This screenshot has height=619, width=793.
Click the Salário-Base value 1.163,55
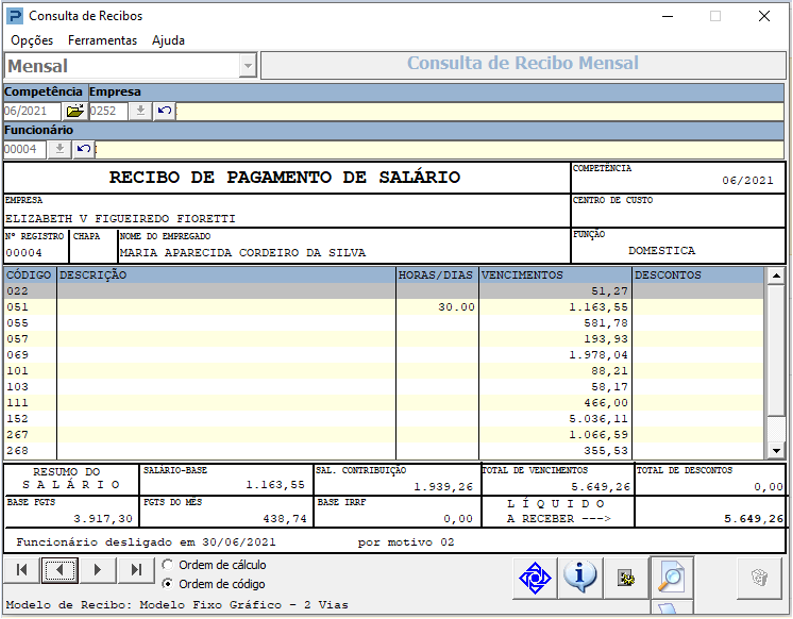pos(276,485)
